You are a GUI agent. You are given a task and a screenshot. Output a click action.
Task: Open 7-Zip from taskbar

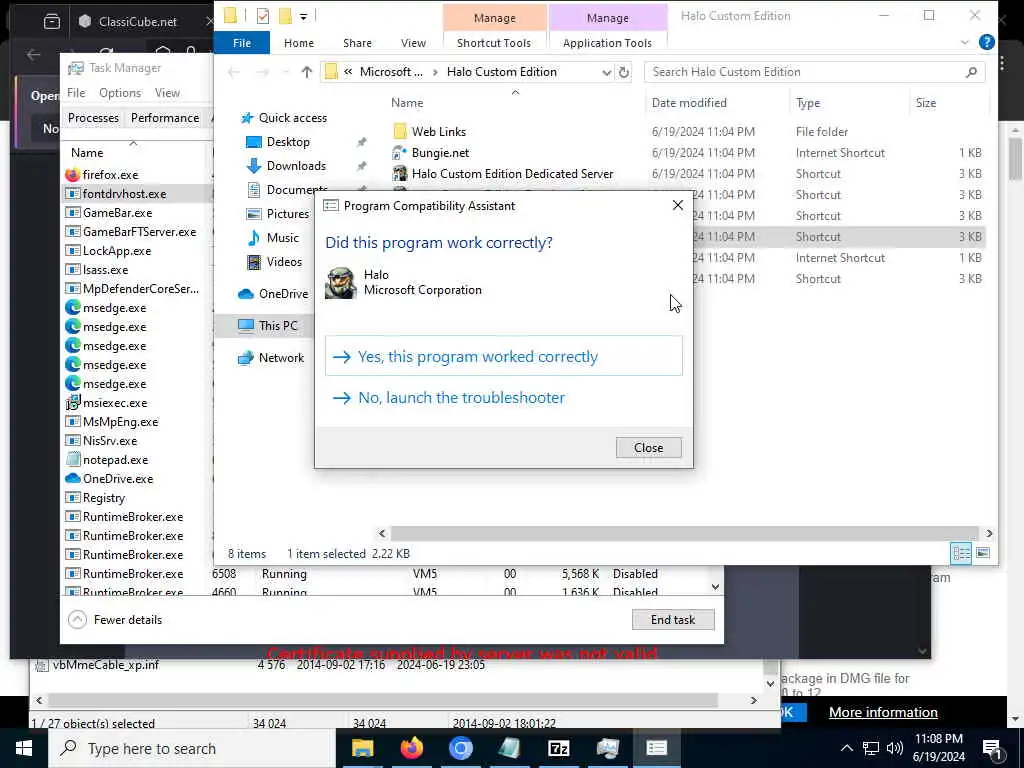click(x=558, y=748)
